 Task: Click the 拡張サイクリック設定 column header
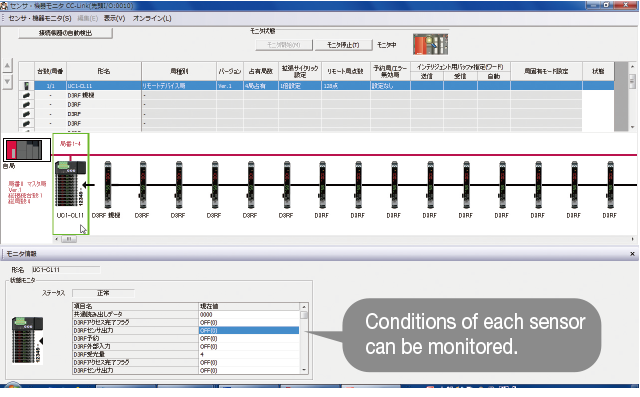(x=300, y=71)
